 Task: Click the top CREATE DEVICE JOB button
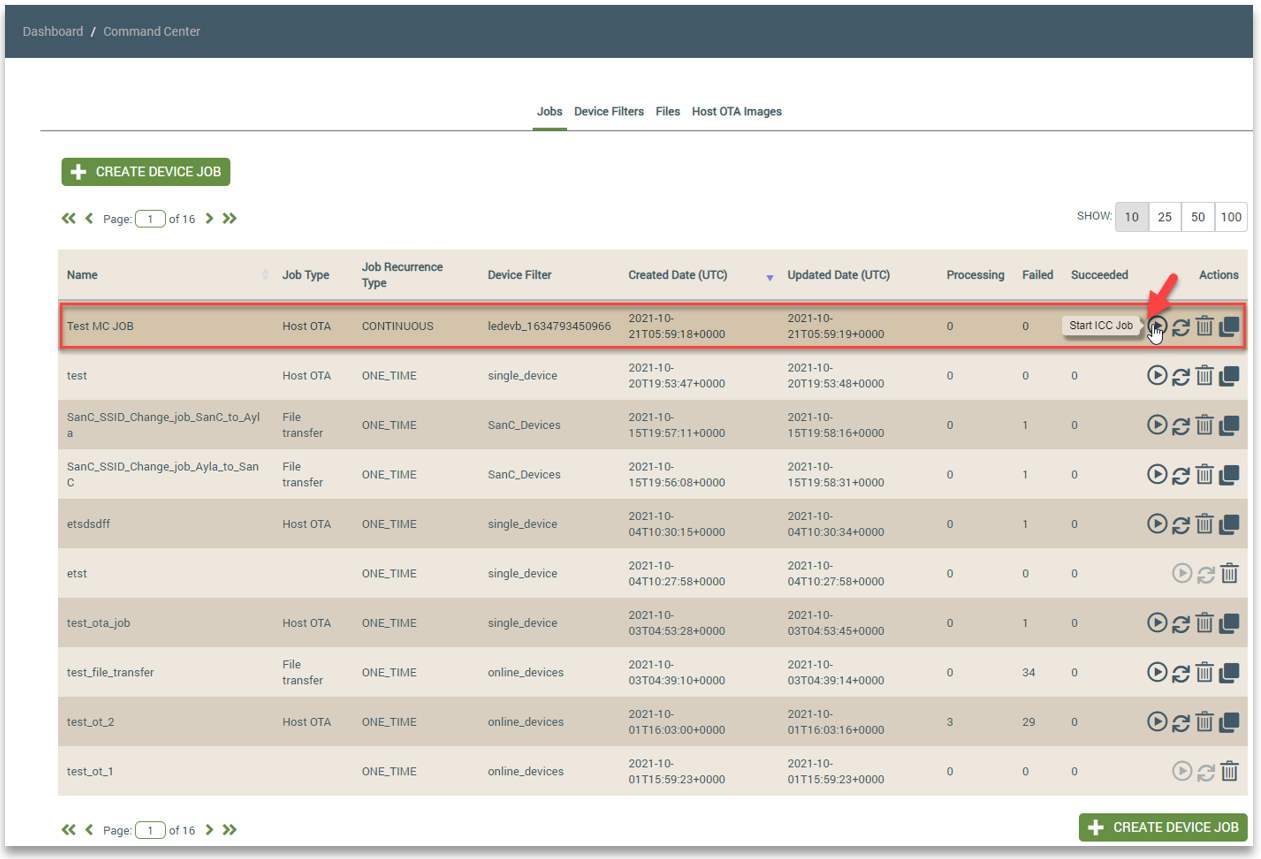(146, 172)
